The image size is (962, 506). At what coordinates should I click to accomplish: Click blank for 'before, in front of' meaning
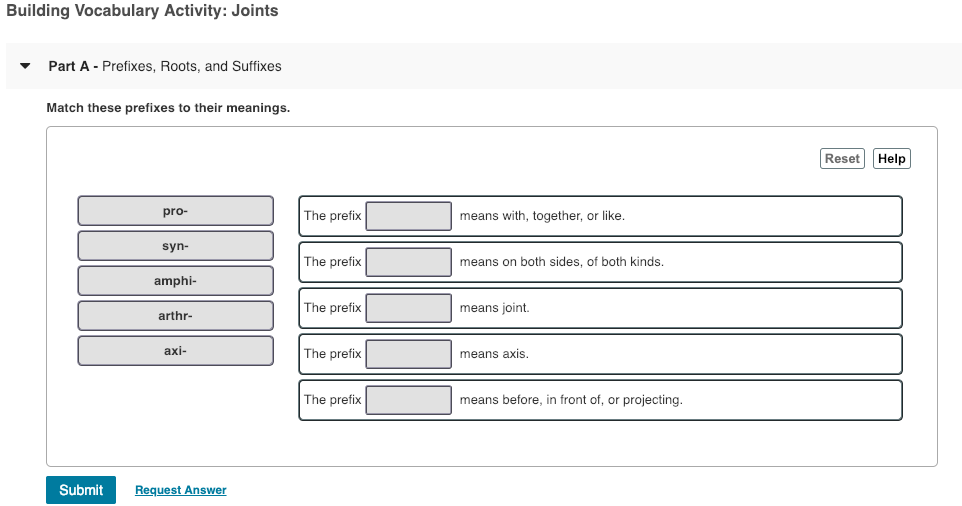(x=408, y=400)
